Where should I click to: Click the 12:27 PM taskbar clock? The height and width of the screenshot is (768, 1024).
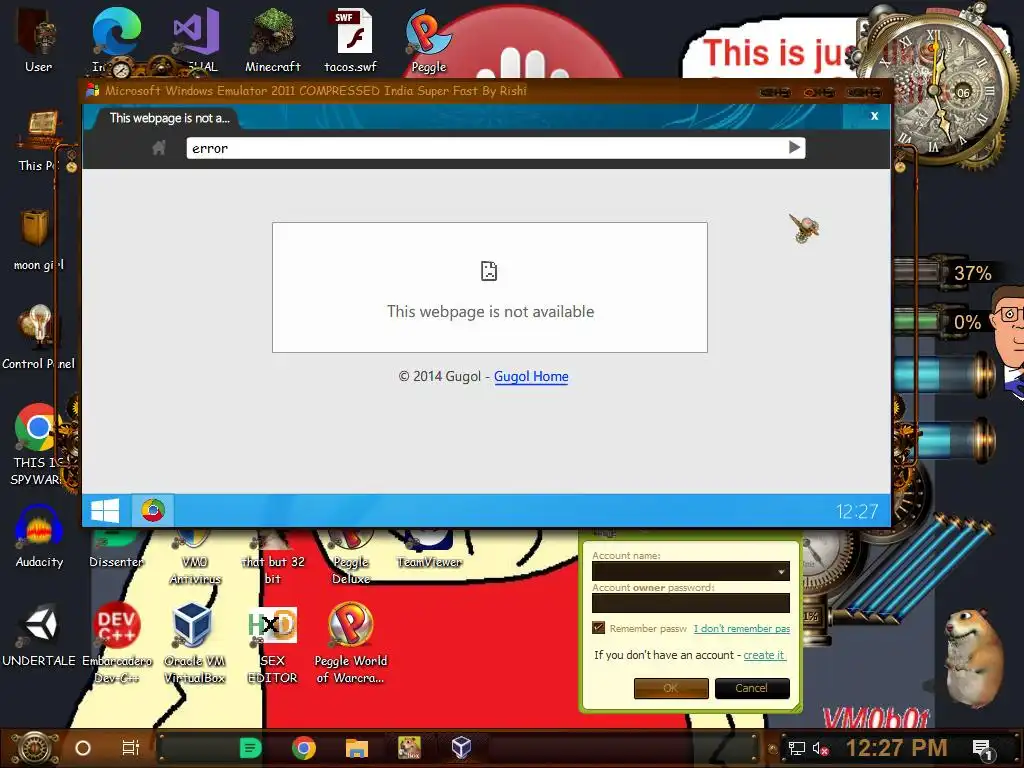tap(896, 748)
